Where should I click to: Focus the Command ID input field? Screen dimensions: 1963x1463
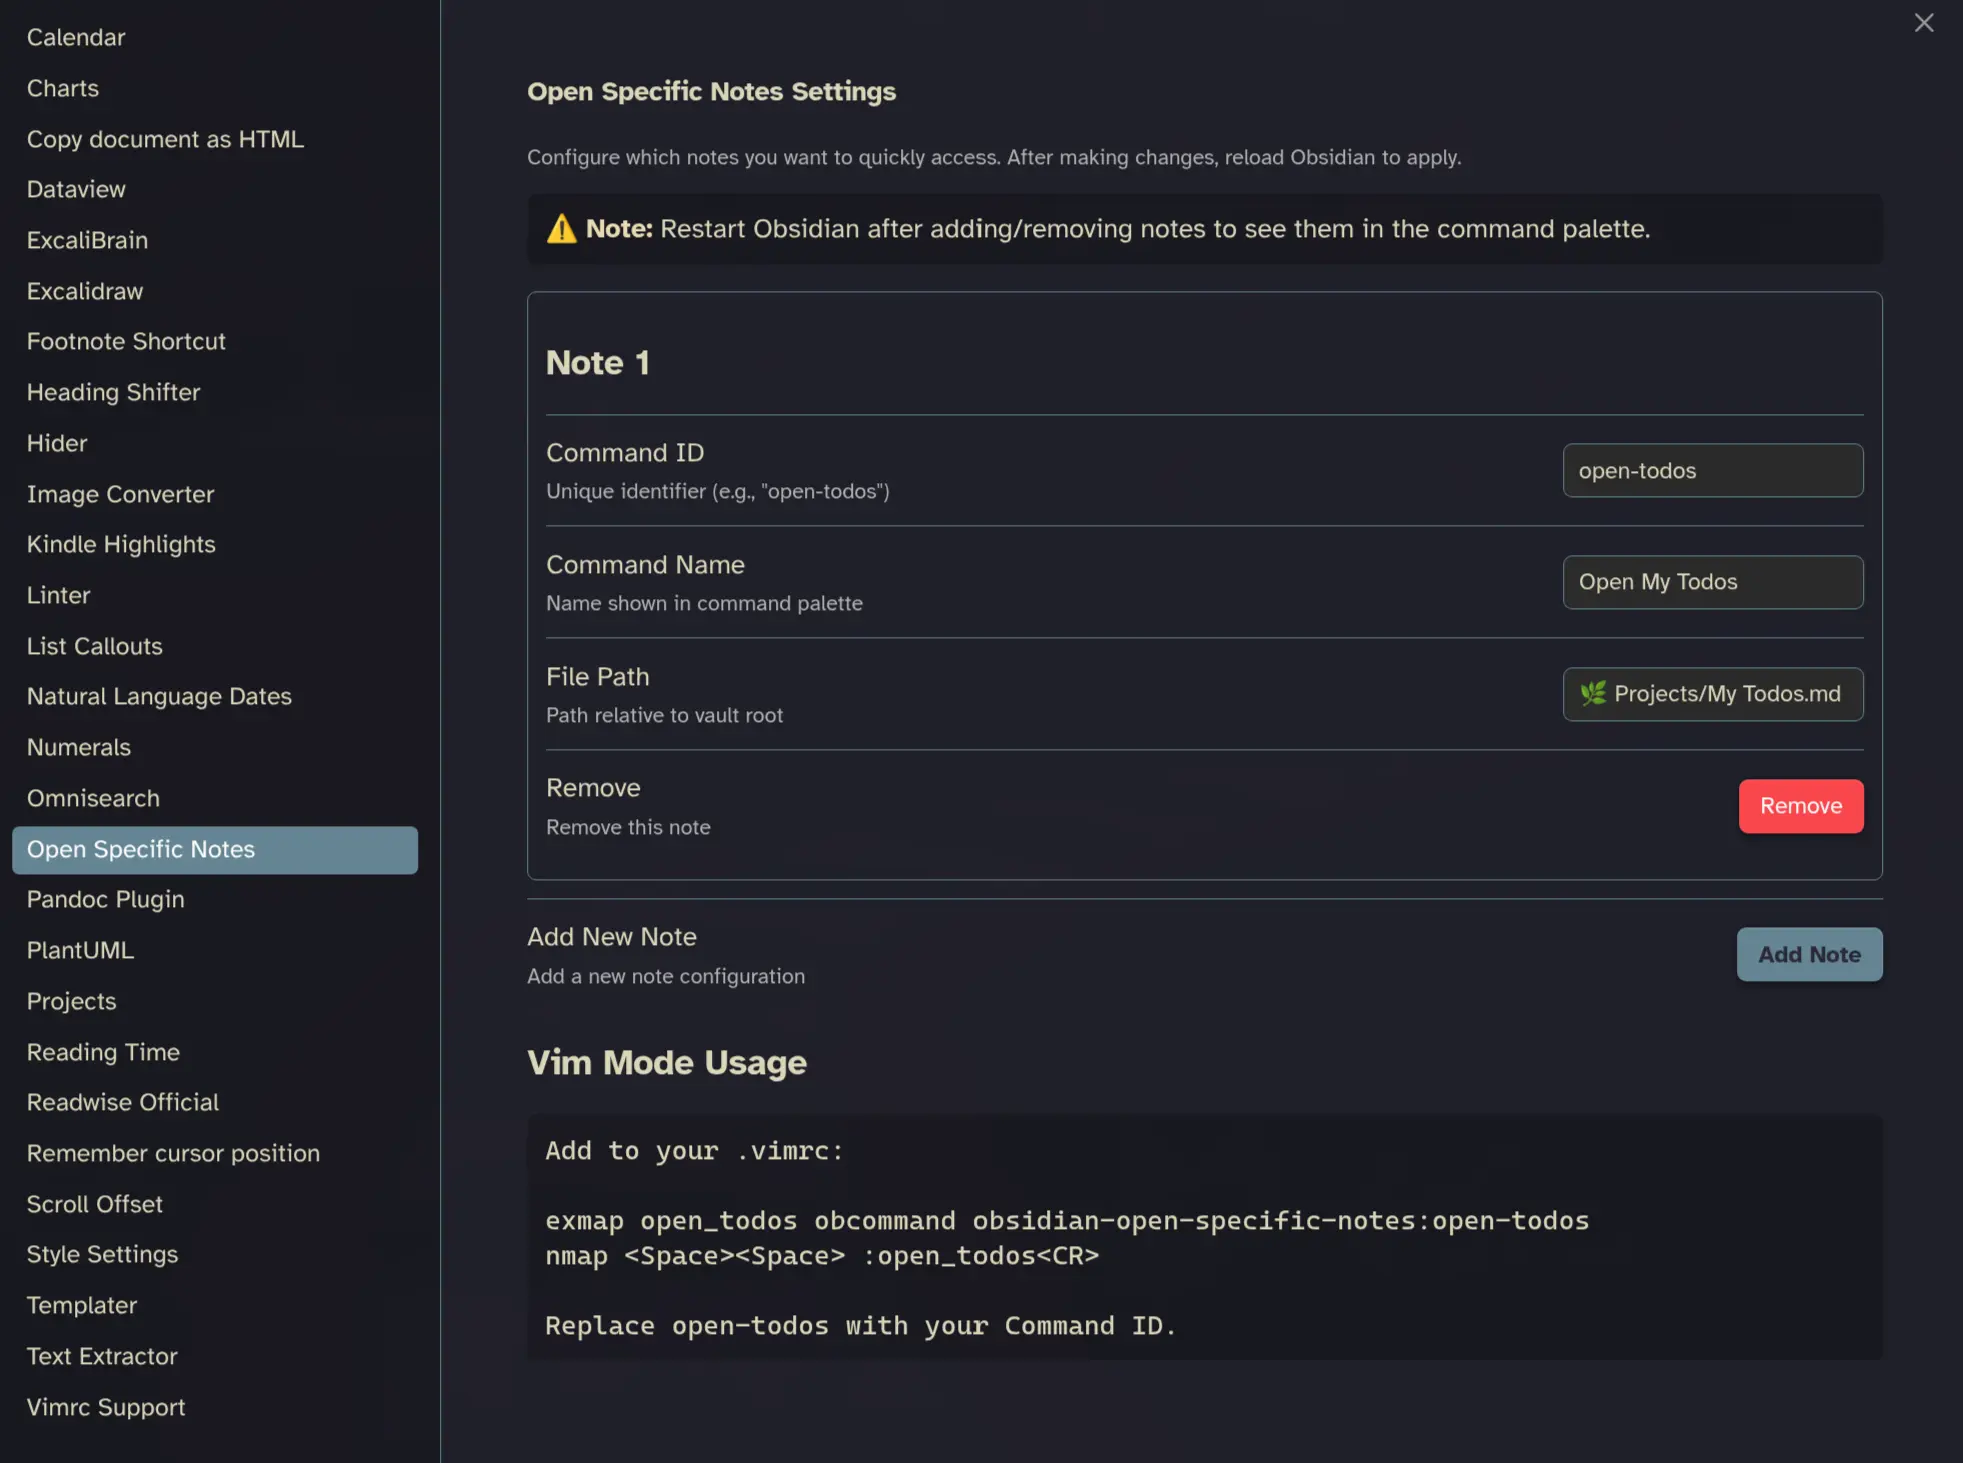click(x=1712, y=470)
